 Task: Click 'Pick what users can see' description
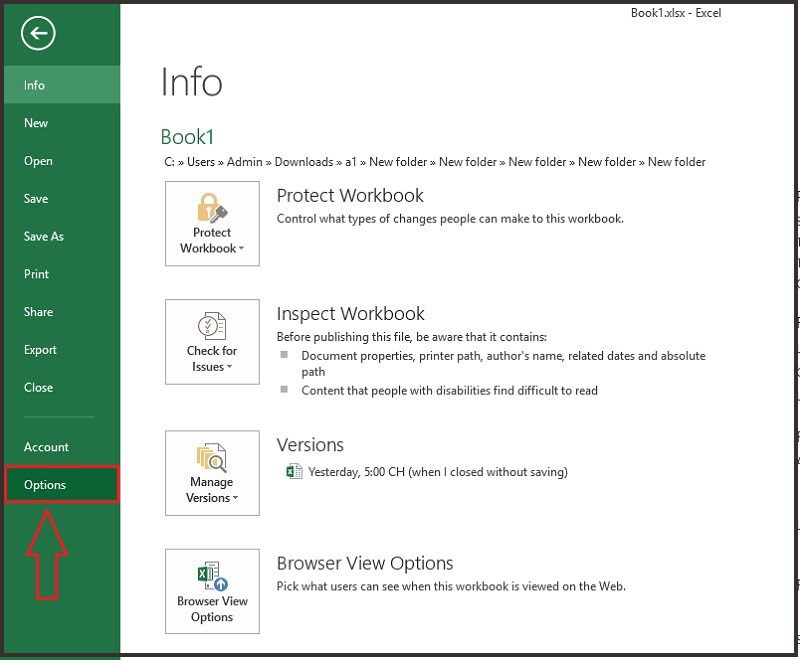[451, 586]
